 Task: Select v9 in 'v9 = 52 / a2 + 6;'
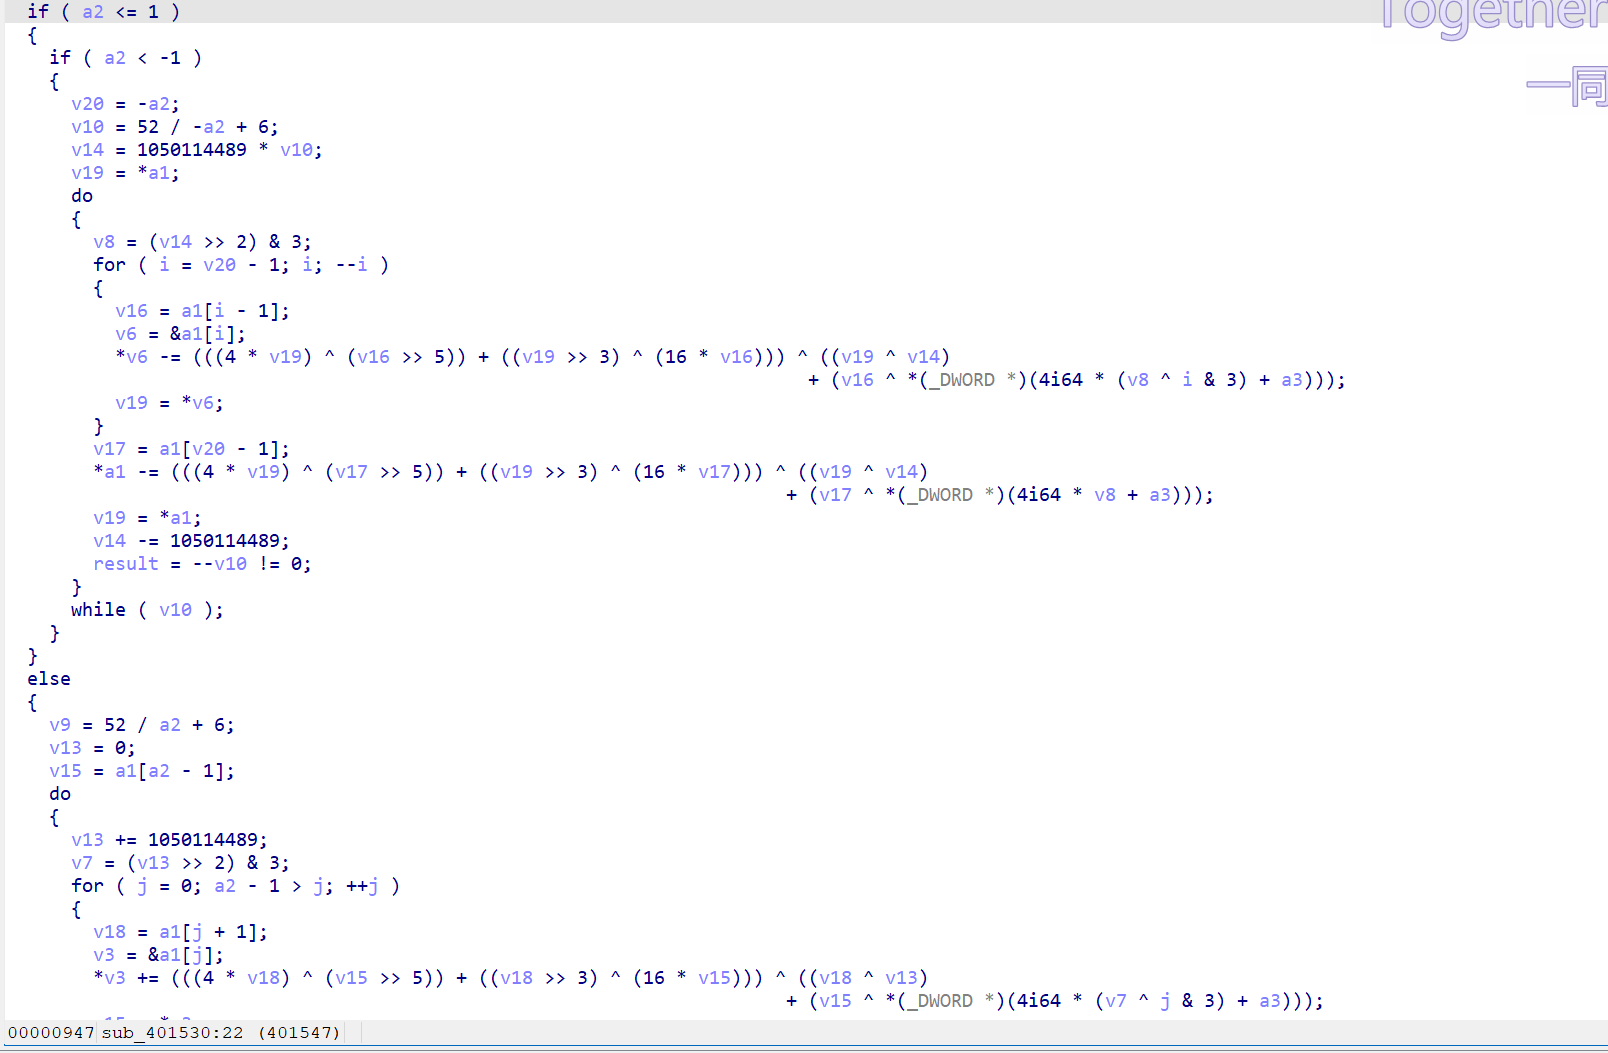click(60, 725)
